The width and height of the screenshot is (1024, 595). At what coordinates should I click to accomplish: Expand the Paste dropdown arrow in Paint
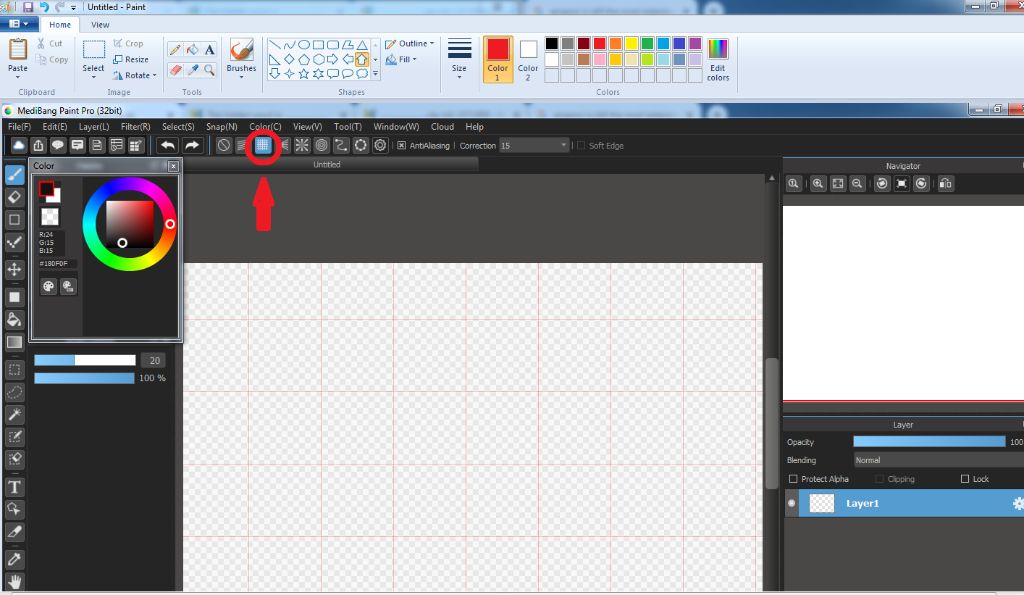(x=18, y=77)
